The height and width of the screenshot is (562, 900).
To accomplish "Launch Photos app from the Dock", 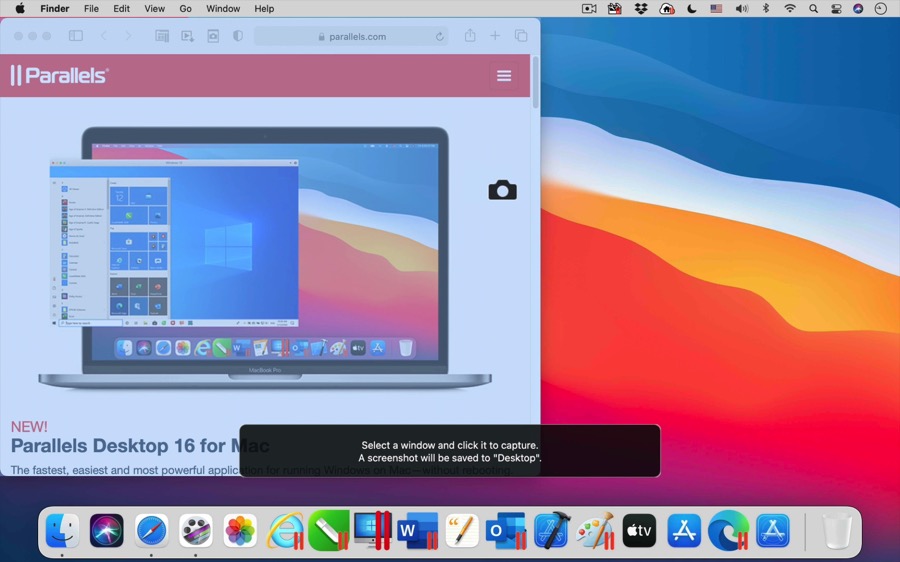I will click(240, 531).
